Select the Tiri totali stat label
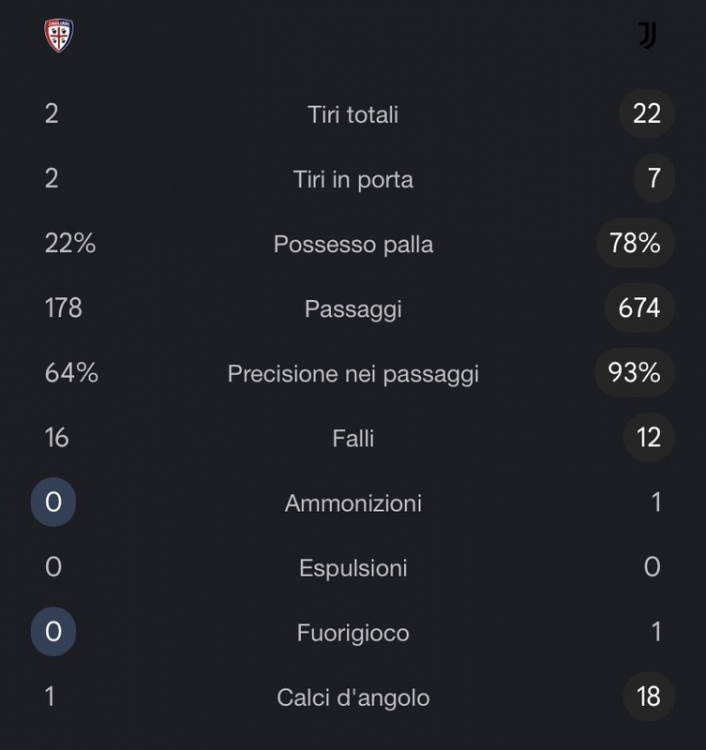This screenshot has height=750, width=706. (x=353, y=114)
